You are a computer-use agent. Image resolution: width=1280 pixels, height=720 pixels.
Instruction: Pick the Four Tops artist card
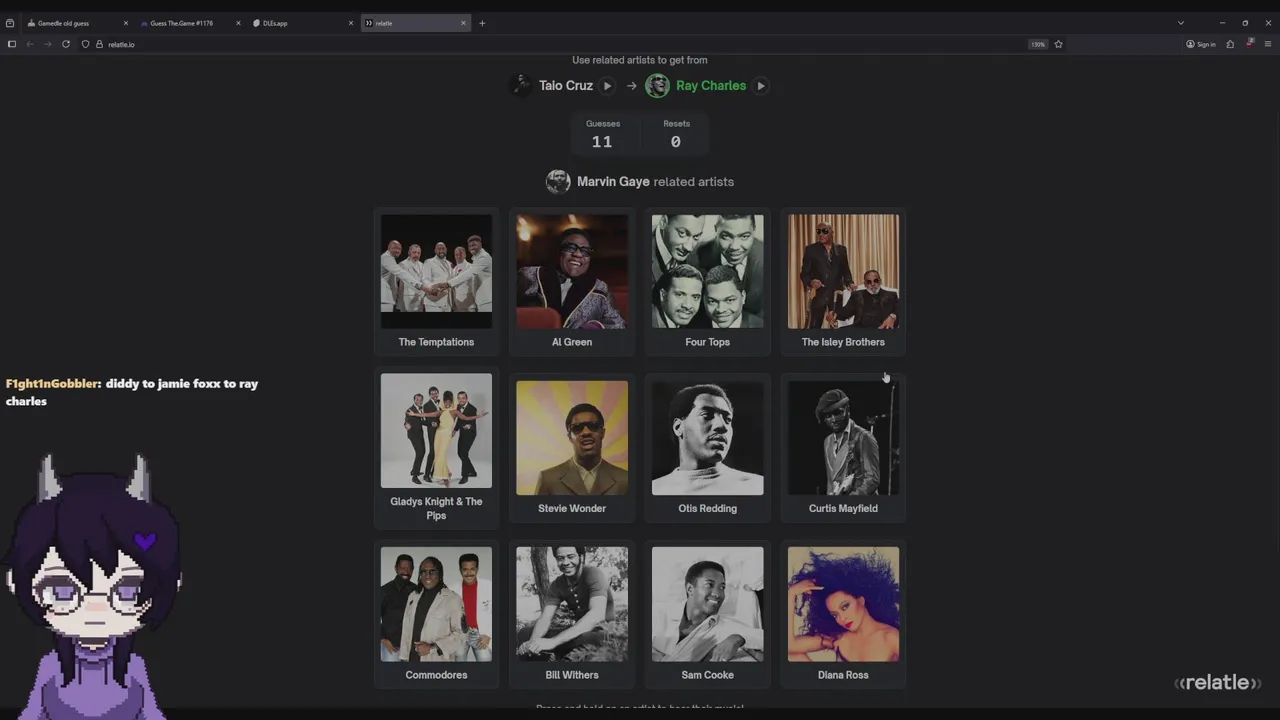point(707,282)
